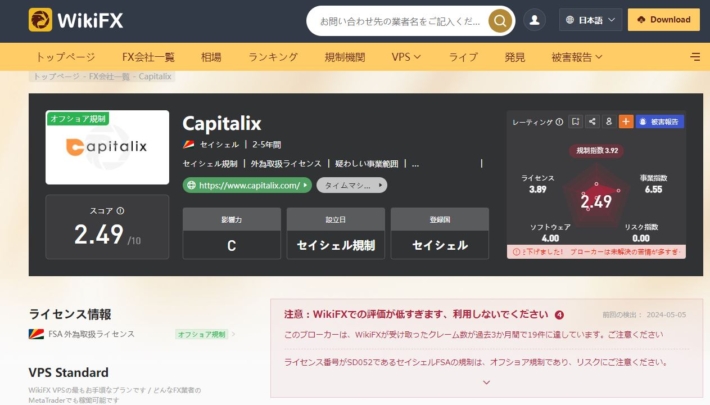Click the red warning banner under rating
Image resolution: width=710 pixels, height=405 pixels.
(x=596, y=251)
